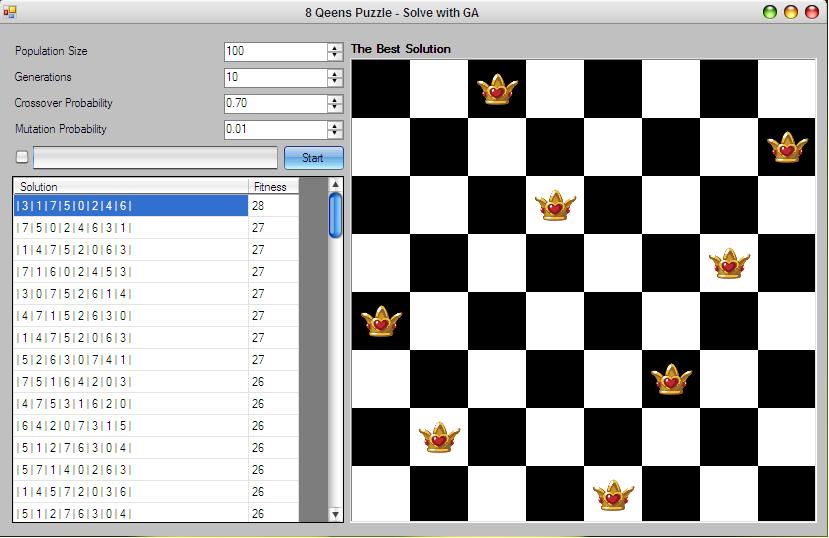Select the queen in the leftmost board column
Viewport: 829px width, 538px height.
point(381,321)
